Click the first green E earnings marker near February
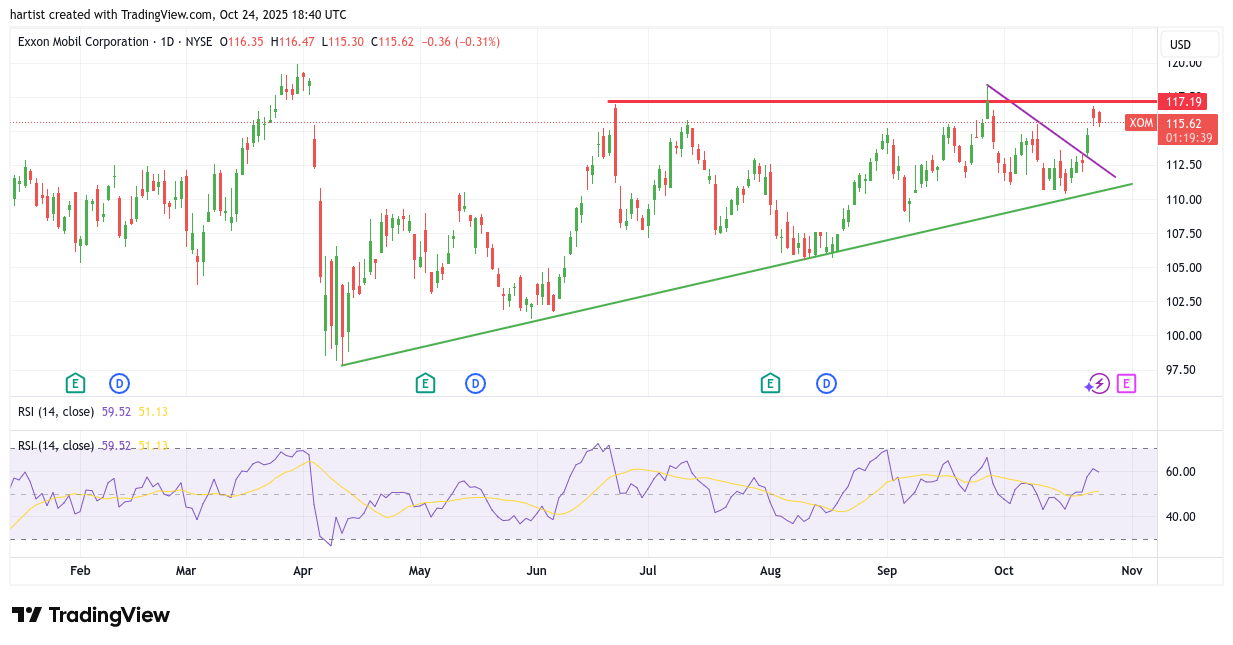The width and height of the screenshot is (1233, 645). pos(74,383)
